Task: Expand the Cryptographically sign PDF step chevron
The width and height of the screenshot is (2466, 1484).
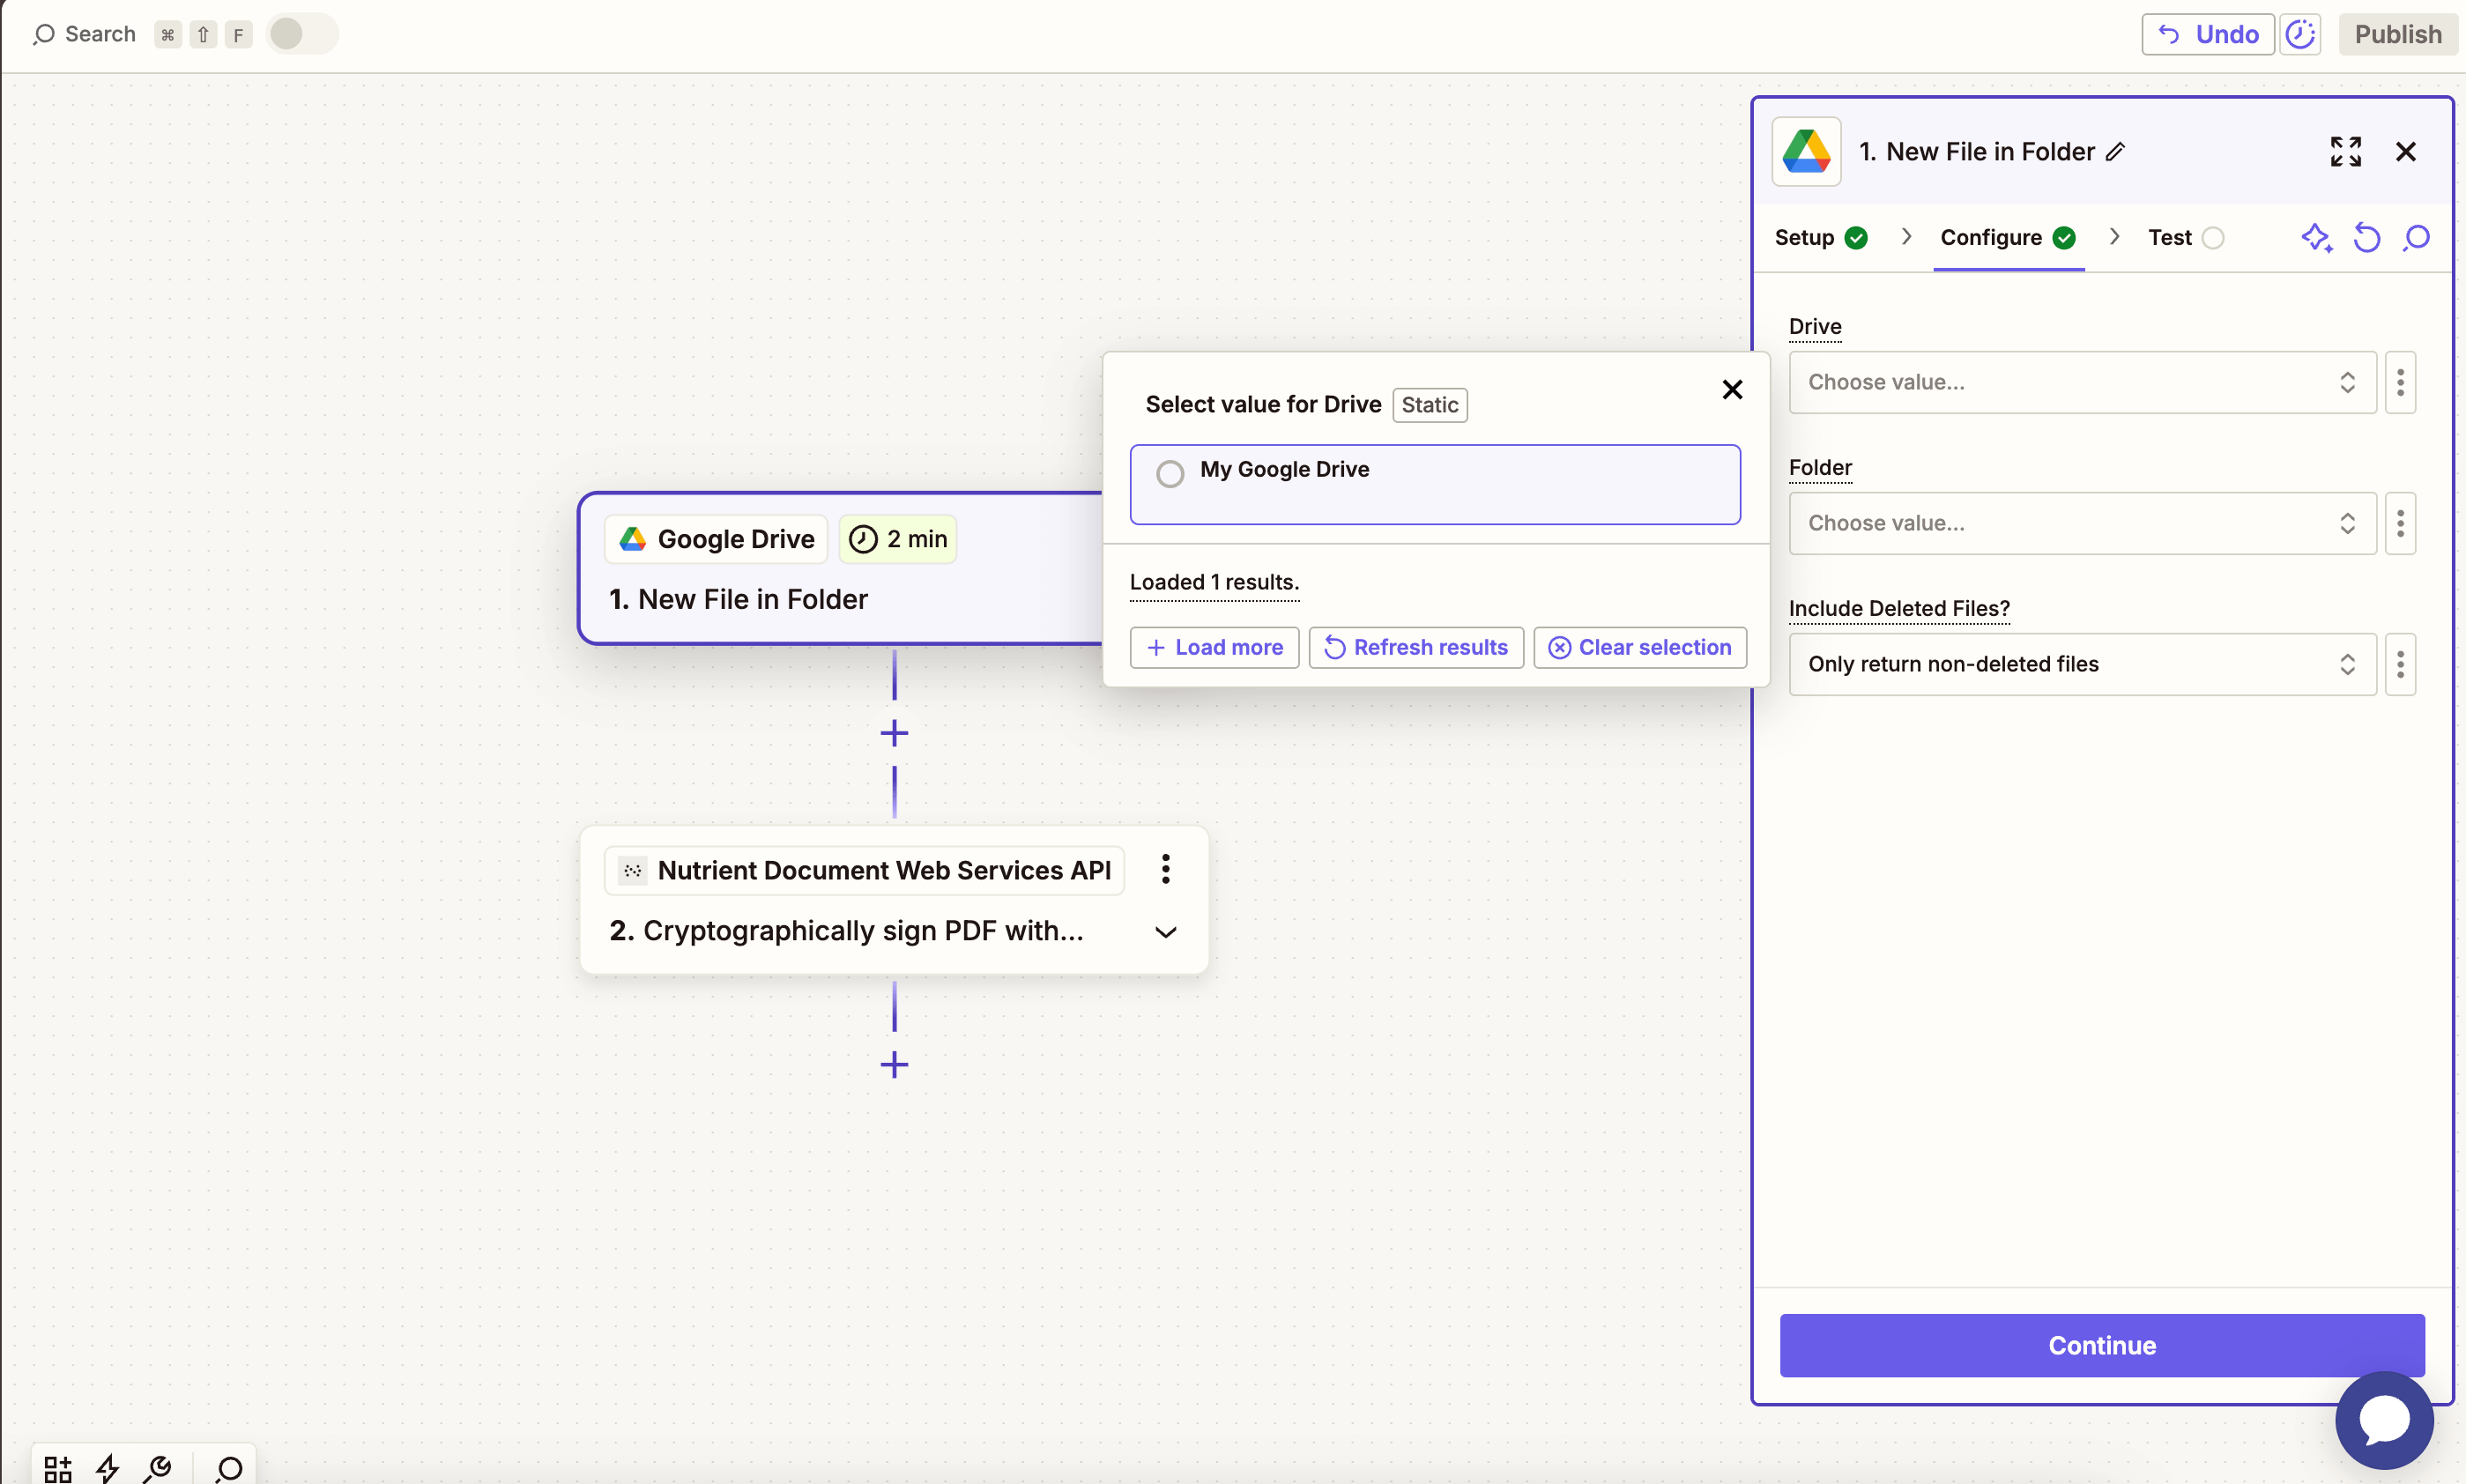Action: click(x=1165, y=932)
